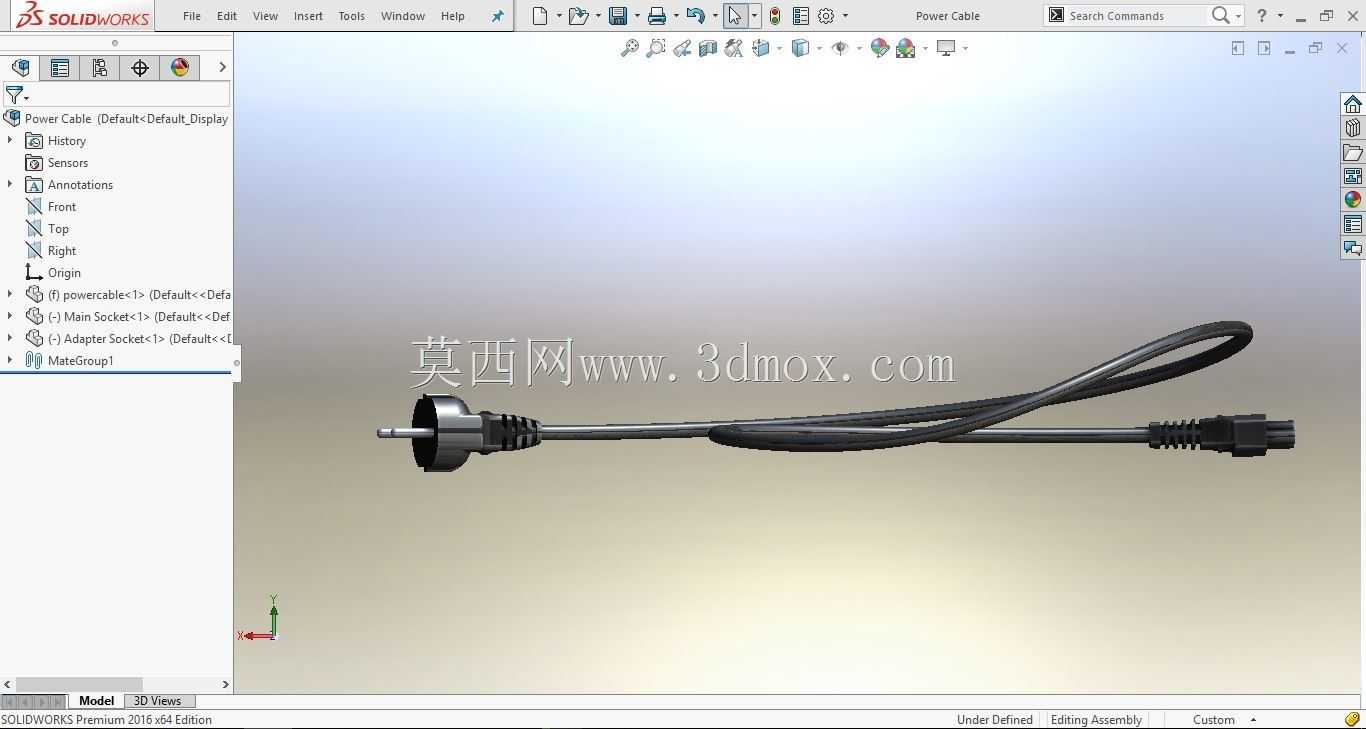
Task: Open File Properties icon beside Rebuild
Action: click(800, 16)
